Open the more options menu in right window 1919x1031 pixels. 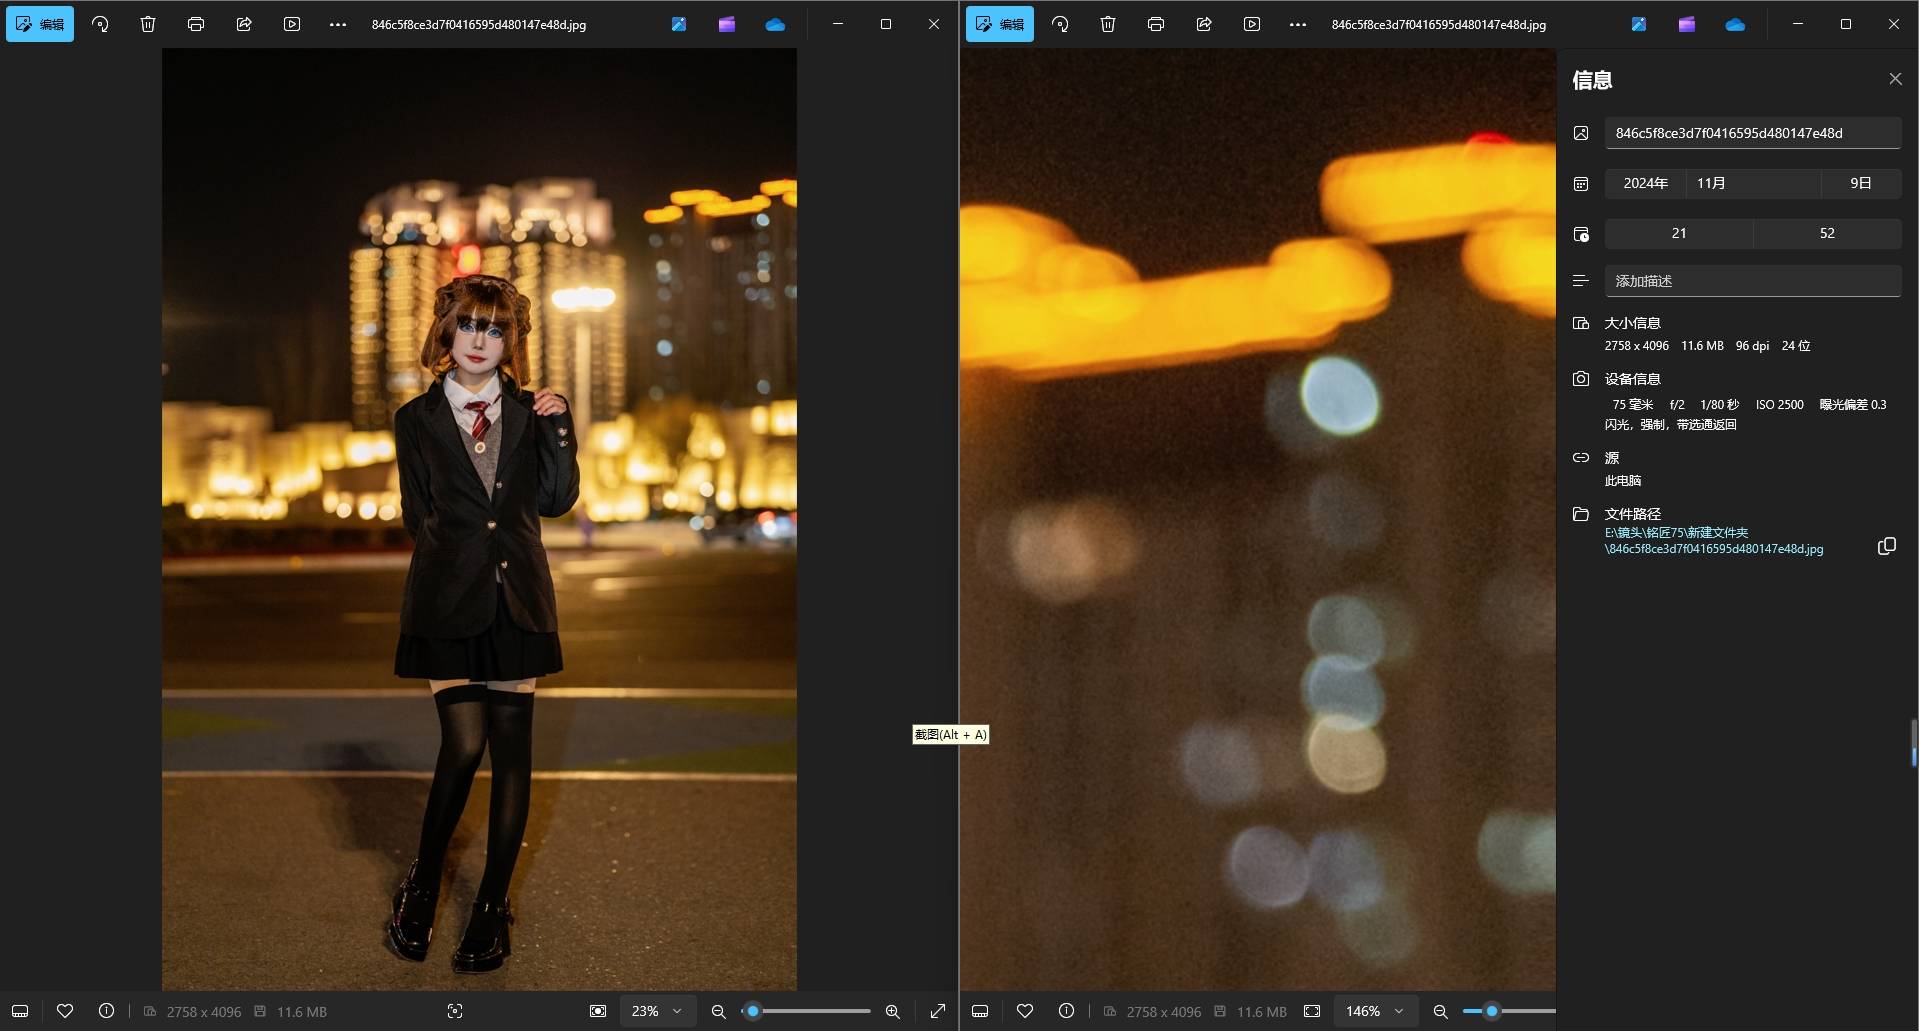click(x=1298, y=24)
